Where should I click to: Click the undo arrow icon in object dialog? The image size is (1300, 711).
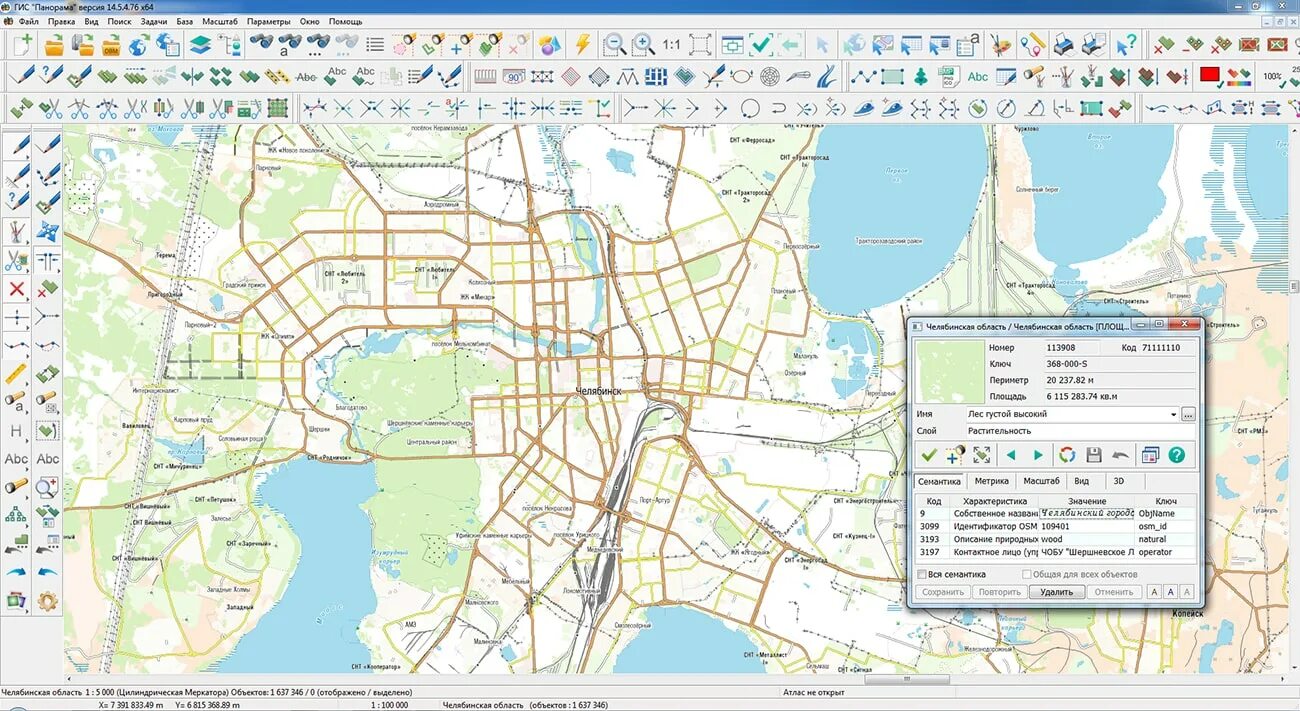[1120, 455]
